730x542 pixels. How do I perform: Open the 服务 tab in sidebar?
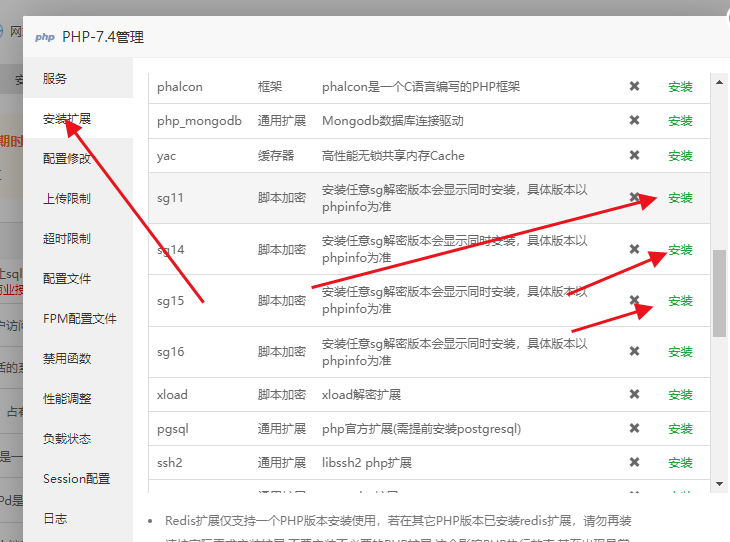click(x=55, y=78)
